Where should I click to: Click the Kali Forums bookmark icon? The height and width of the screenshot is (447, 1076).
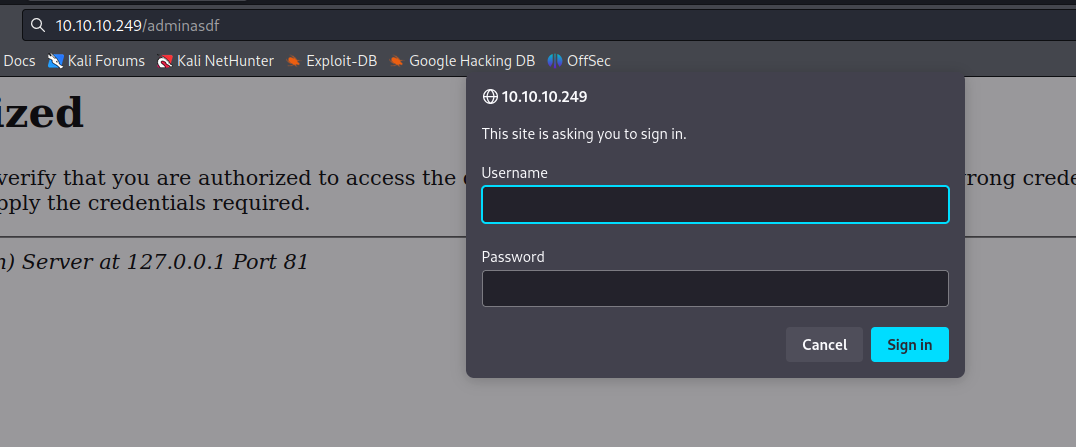56,61
